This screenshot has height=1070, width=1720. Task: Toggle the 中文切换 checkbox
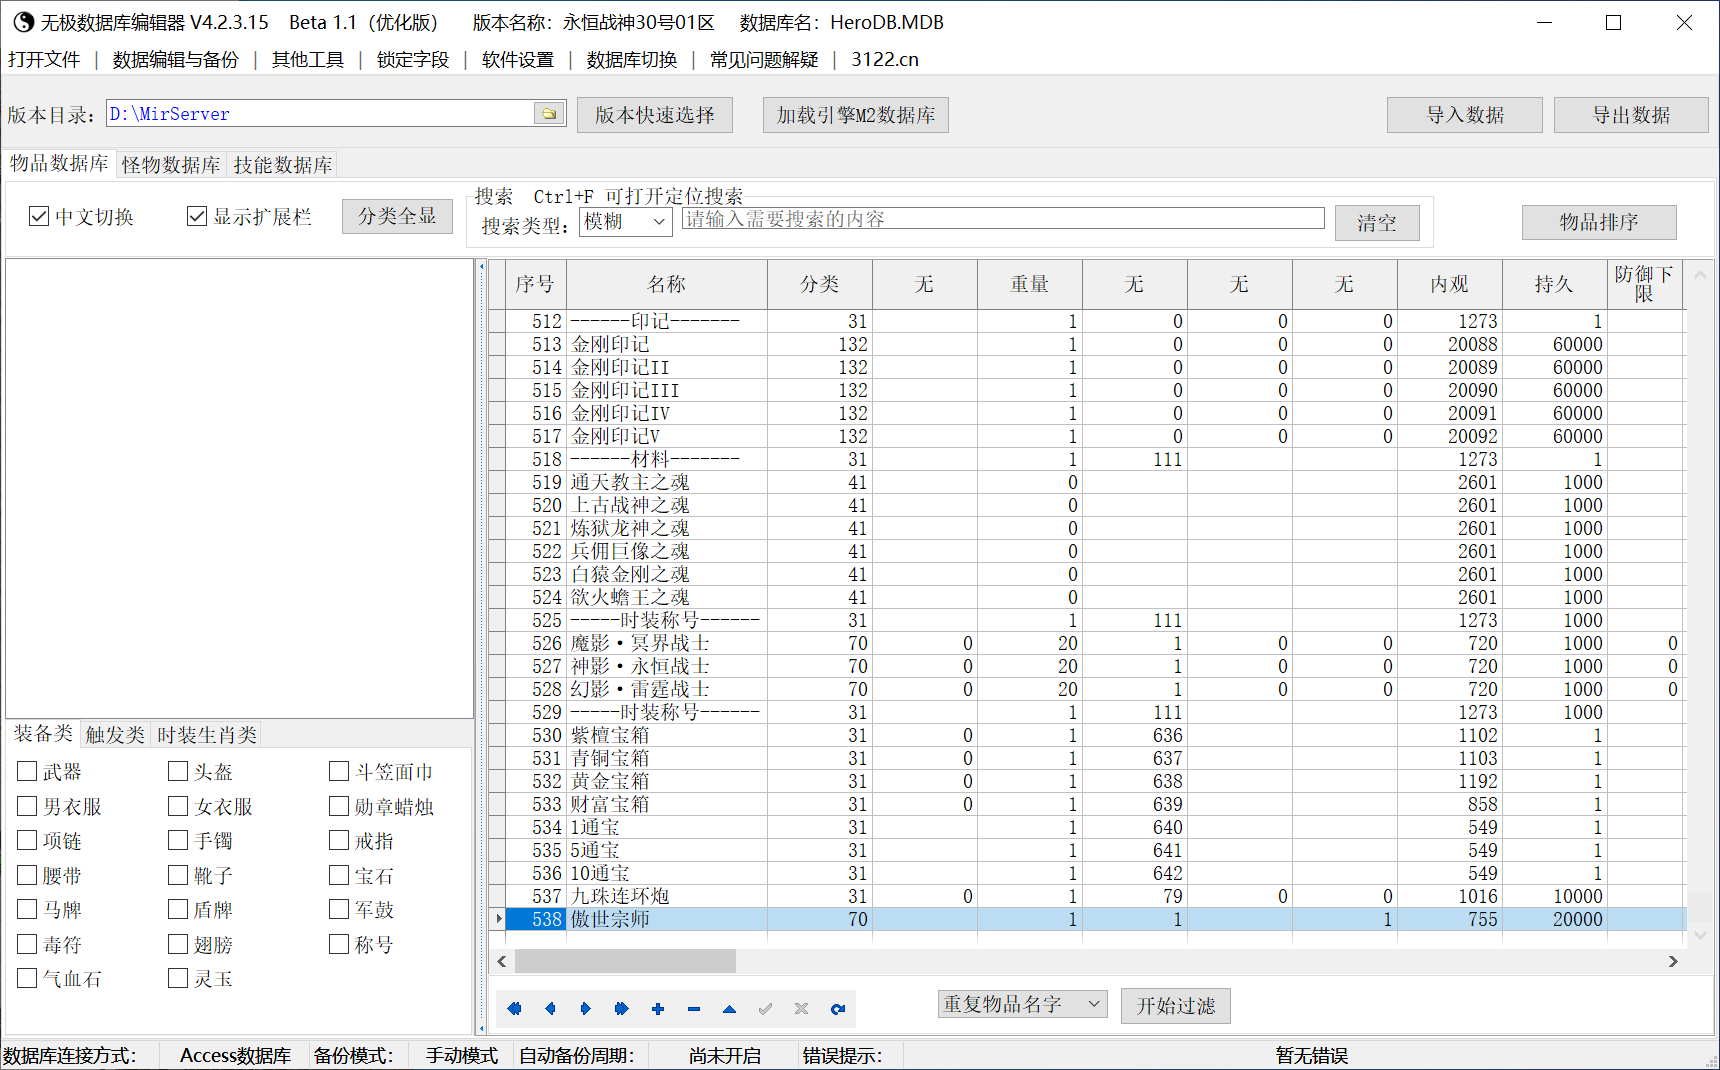click(x=39, y=216)
